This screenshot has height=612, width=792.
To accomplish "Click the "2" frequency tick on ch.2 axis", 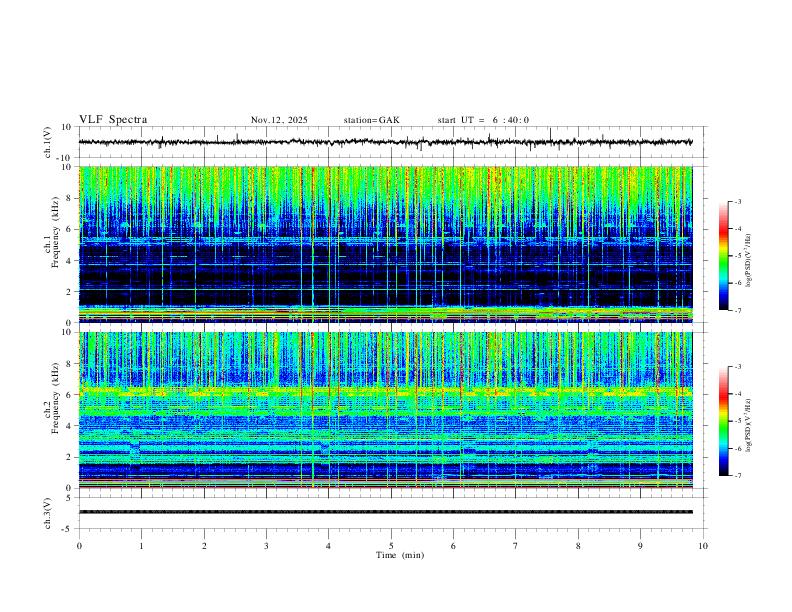I will tap(69, 457).
